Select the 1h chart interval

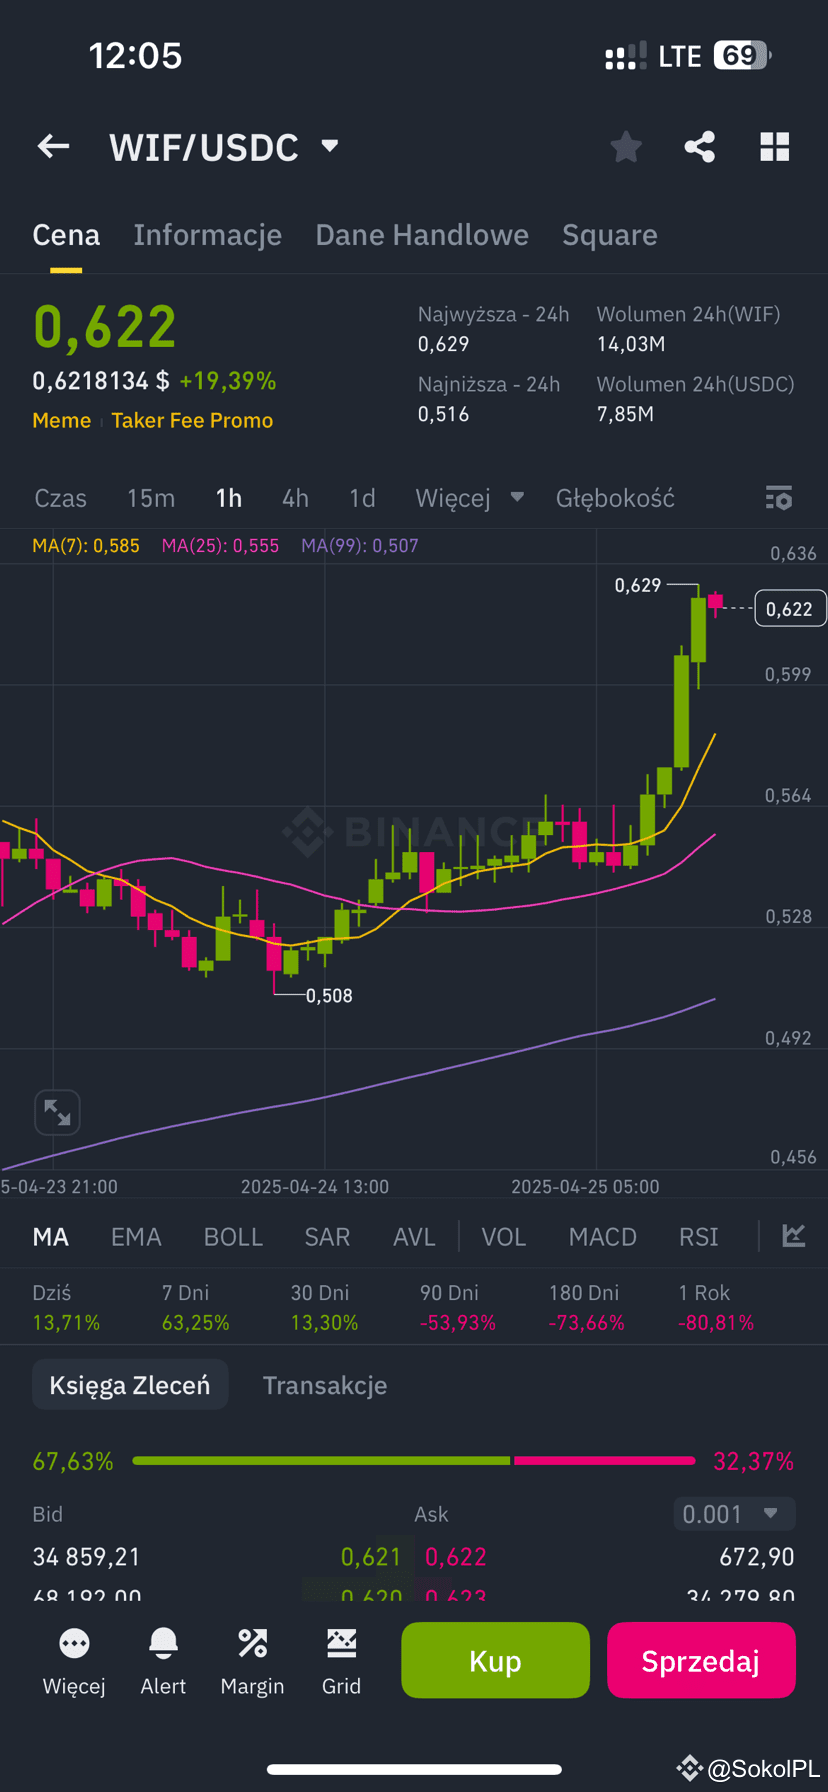[229, 498]
